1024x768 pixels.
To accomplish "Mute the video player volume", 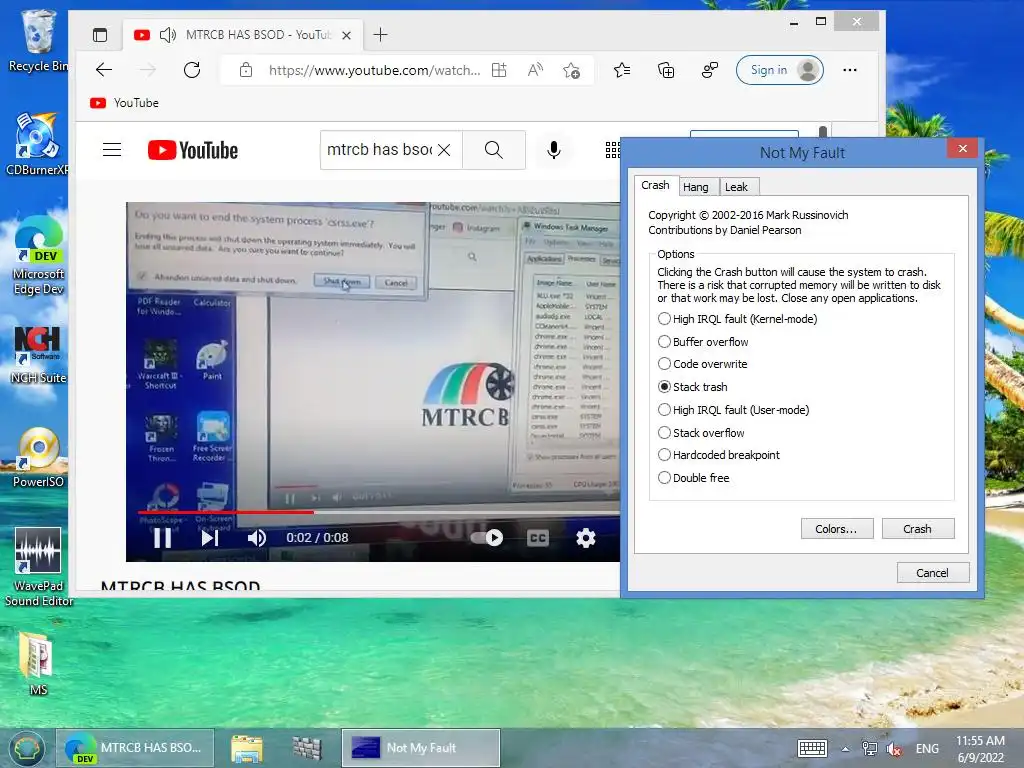I will click(x=257, y=537).
